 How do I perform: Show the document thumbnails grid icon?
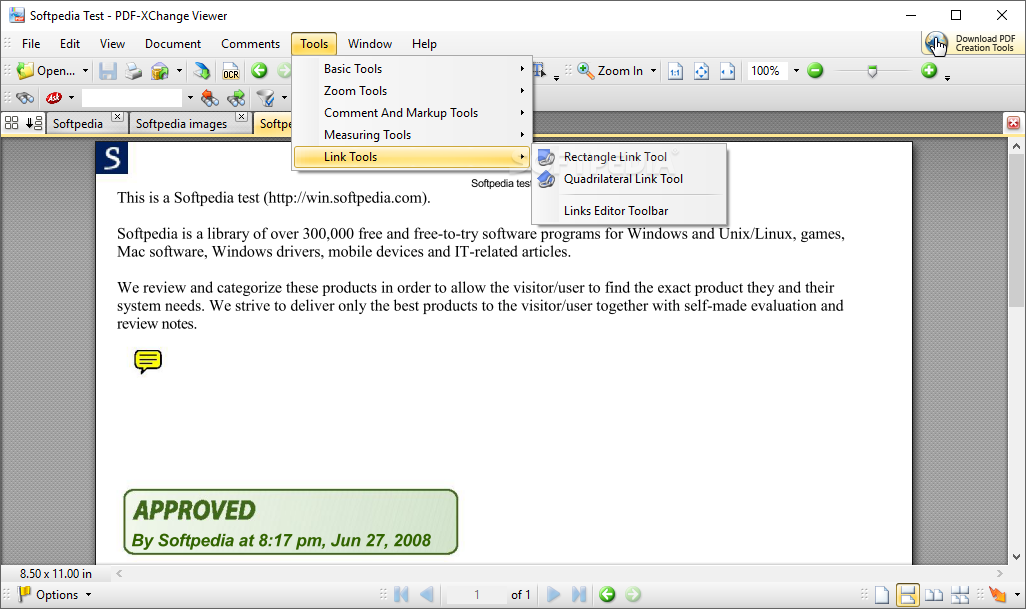pyautogui.click(x=12, y=123)
